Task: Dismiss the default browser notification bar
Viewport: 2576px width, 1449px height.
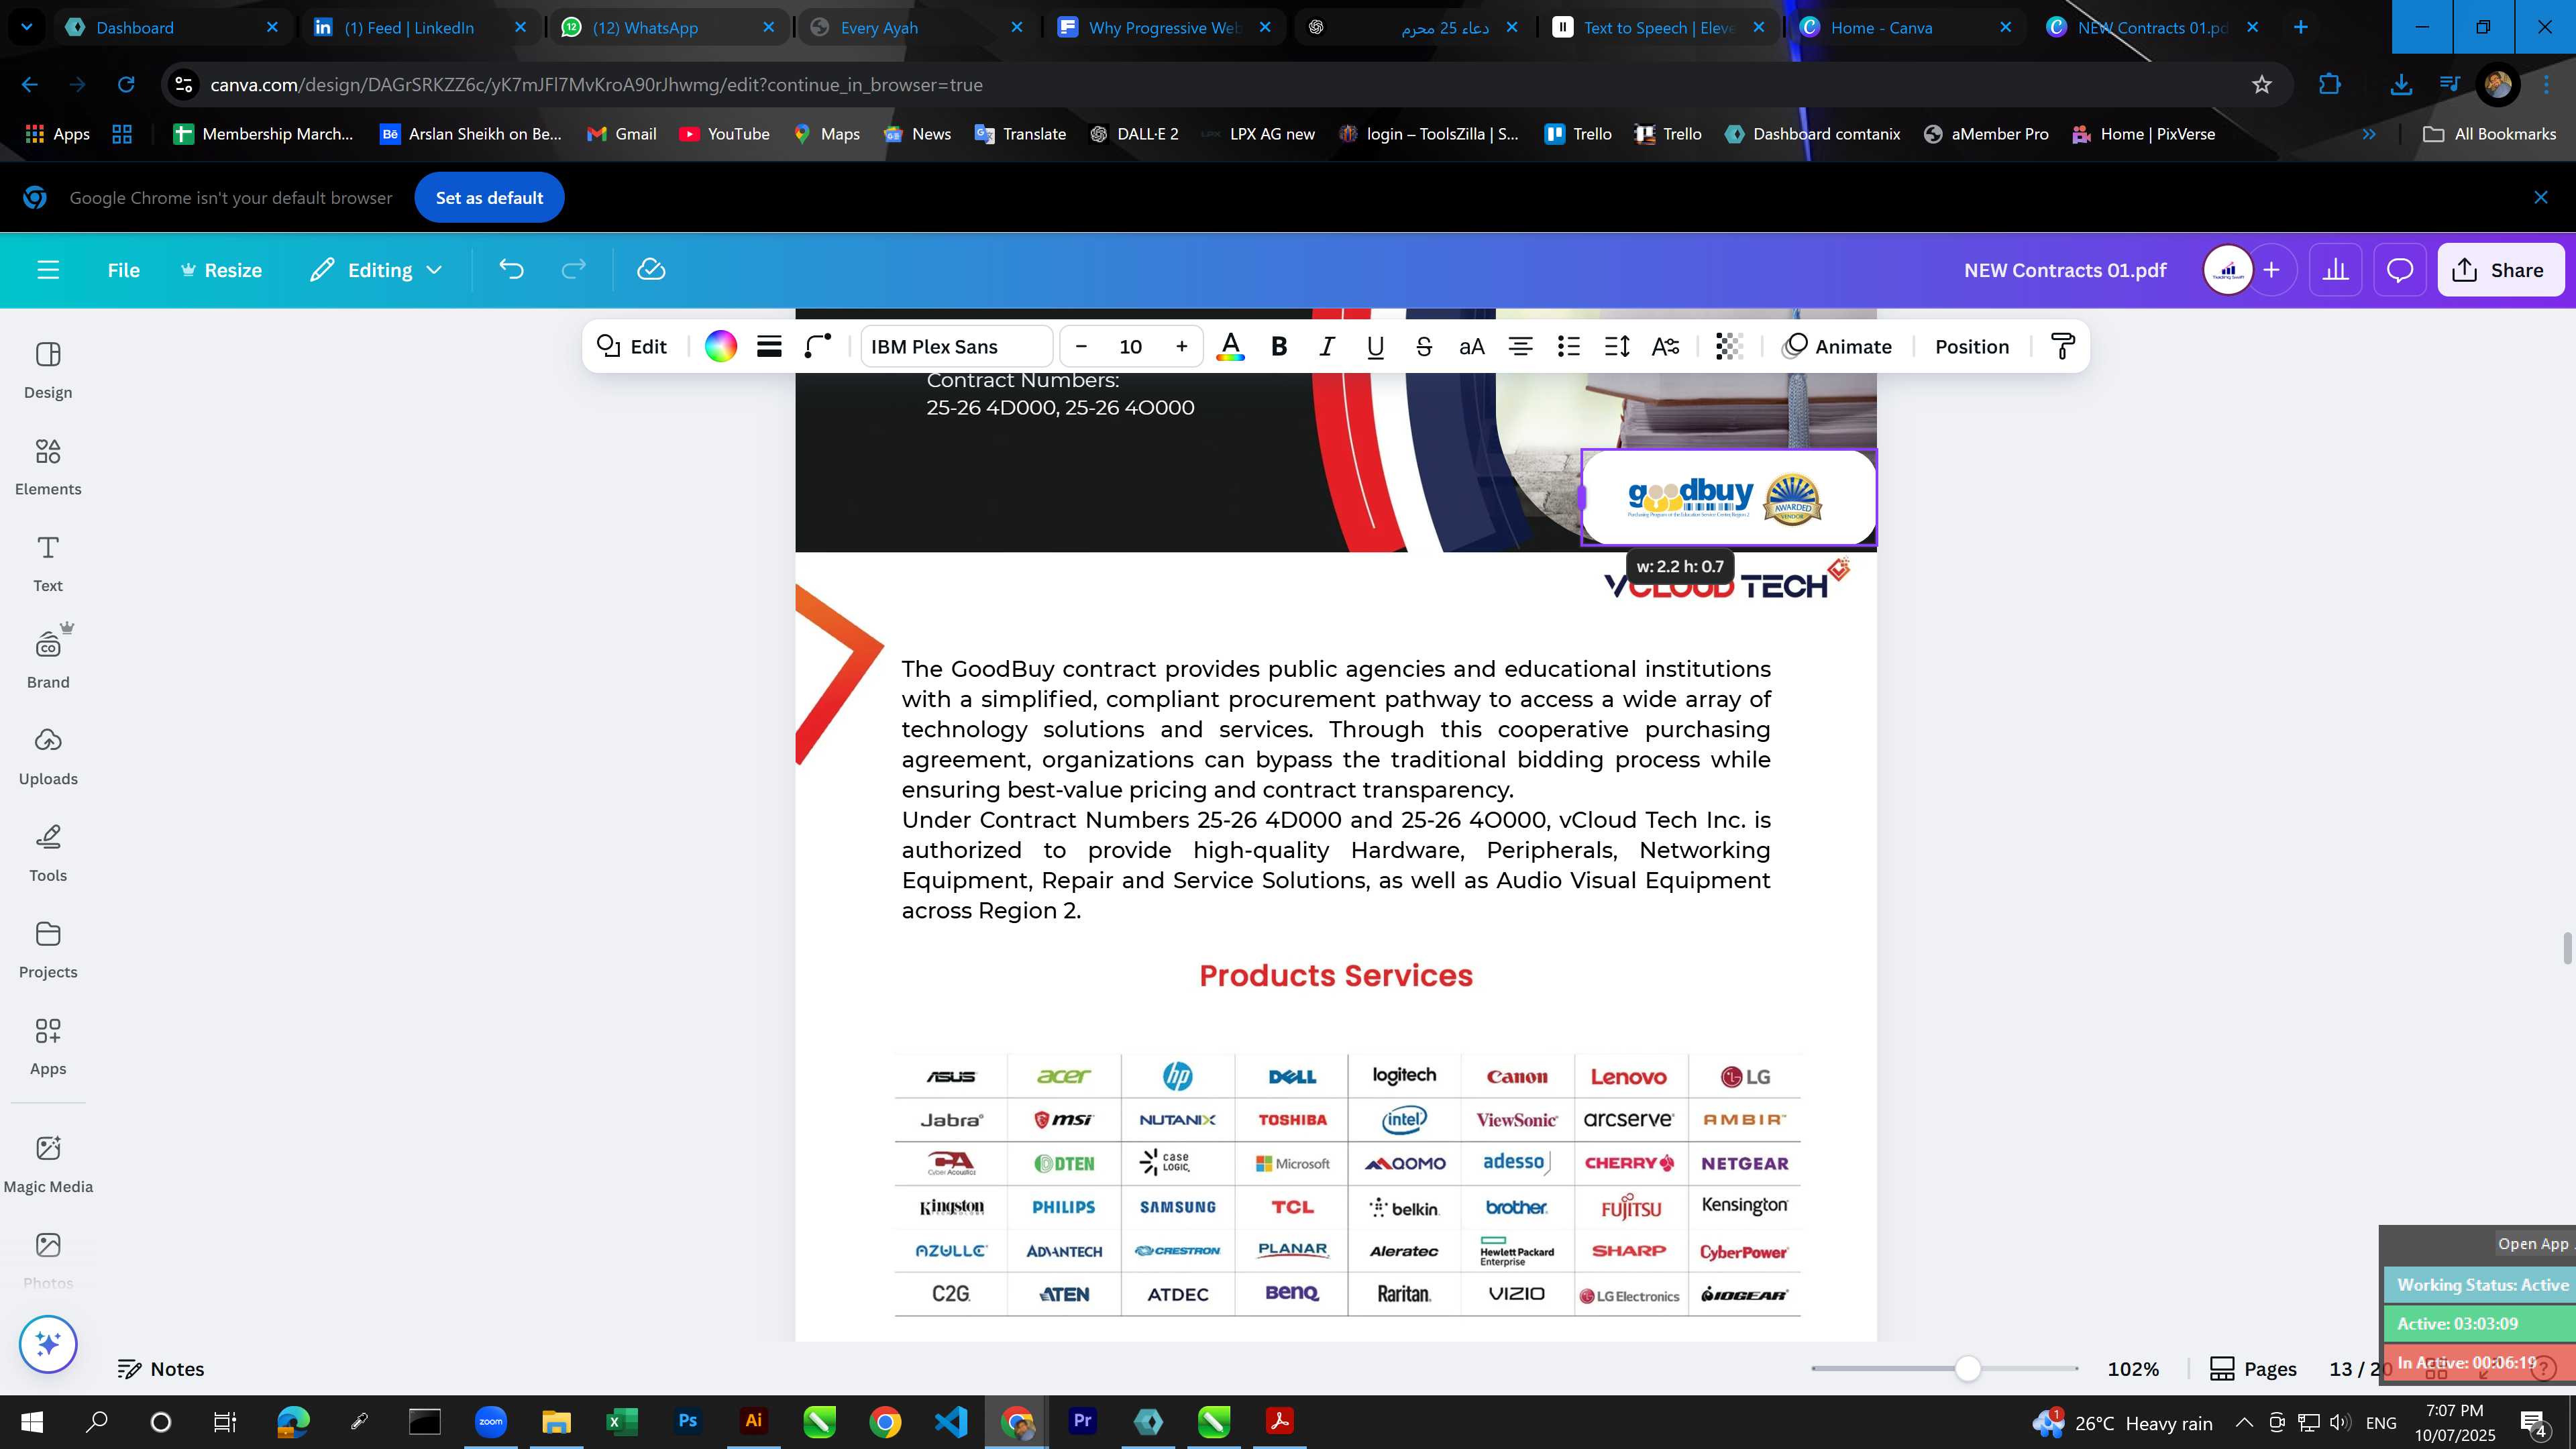Action: pyautogui.click(x=2541, y=198)
